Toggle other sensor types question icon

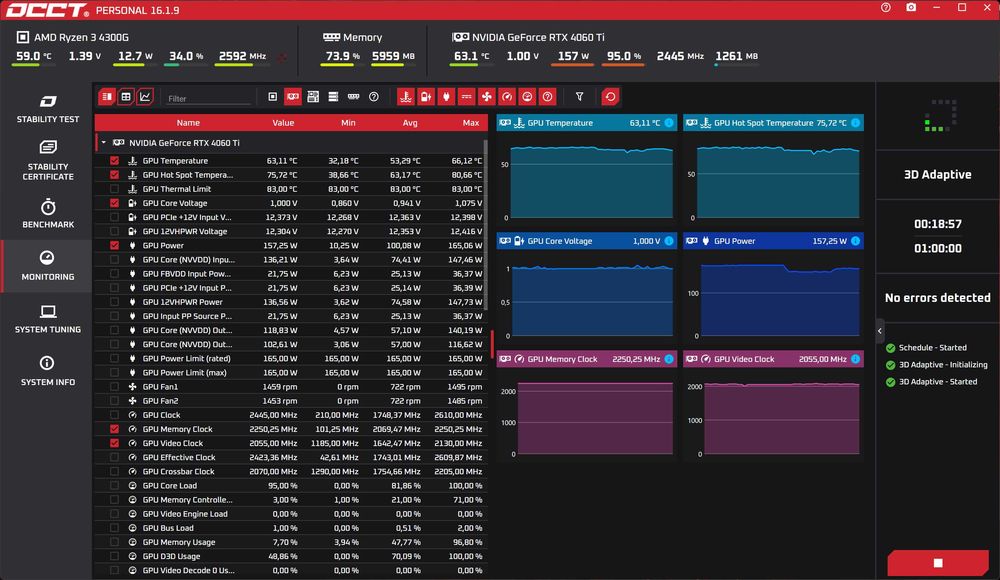pos(547,97)
